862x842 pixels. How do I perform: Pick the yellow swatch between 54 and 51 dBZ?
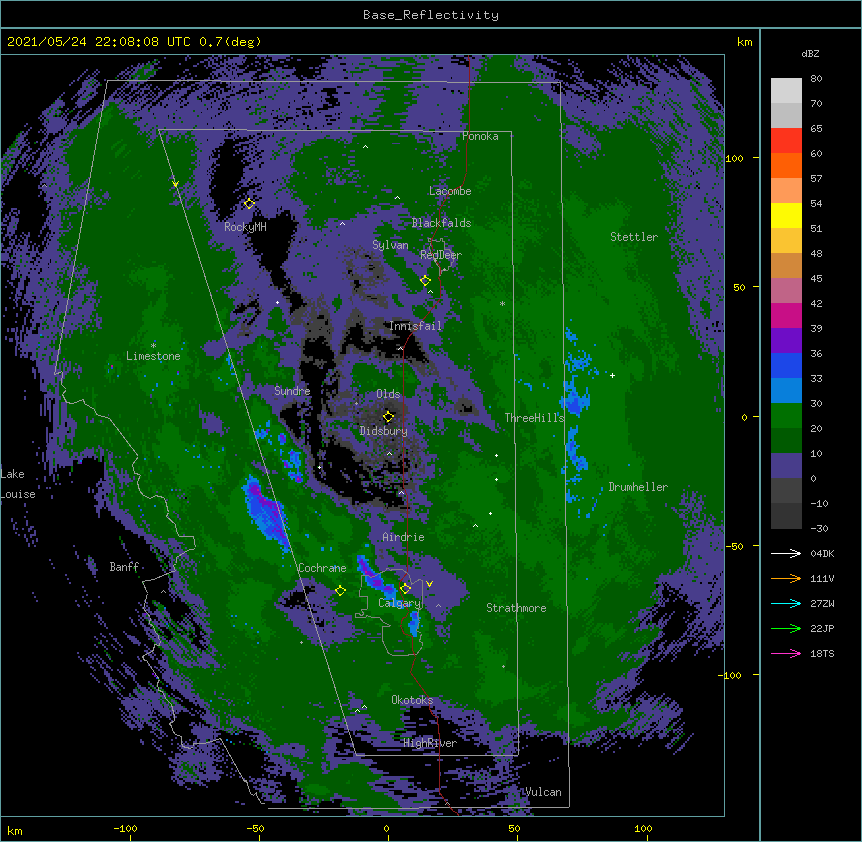click(x=786, y=215)
